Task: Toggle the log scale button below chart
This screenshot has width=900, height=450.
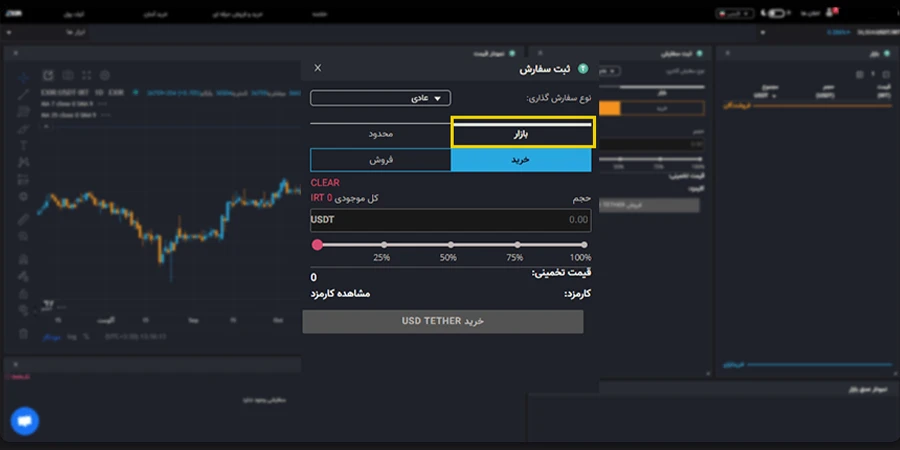Action: (x=72, y=336)
